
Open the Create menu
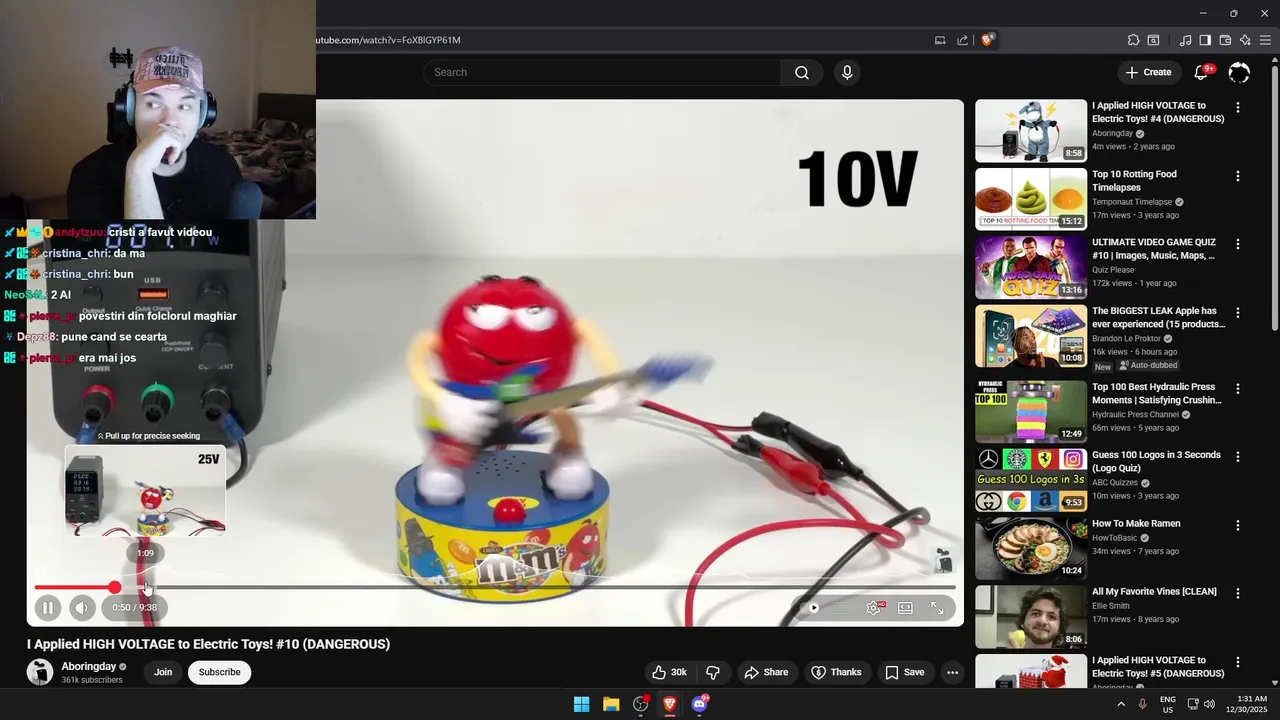1148,72
